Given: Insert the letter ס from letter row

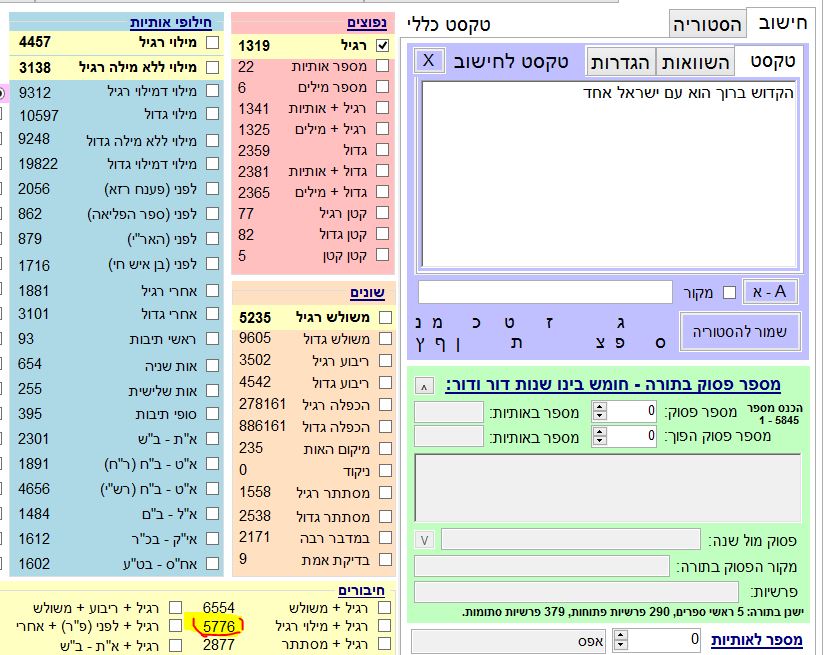Looking at the screenshot, I should click(x=659, y=342).
